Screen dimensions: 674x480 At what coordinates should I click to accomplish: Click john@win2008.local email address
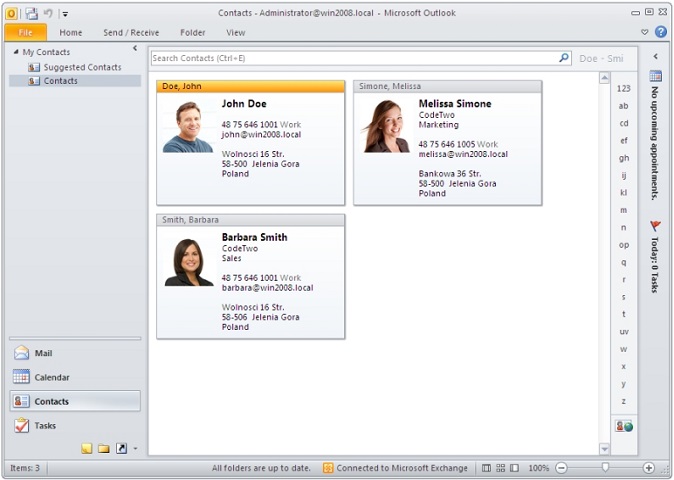click(x=261, y=135)
